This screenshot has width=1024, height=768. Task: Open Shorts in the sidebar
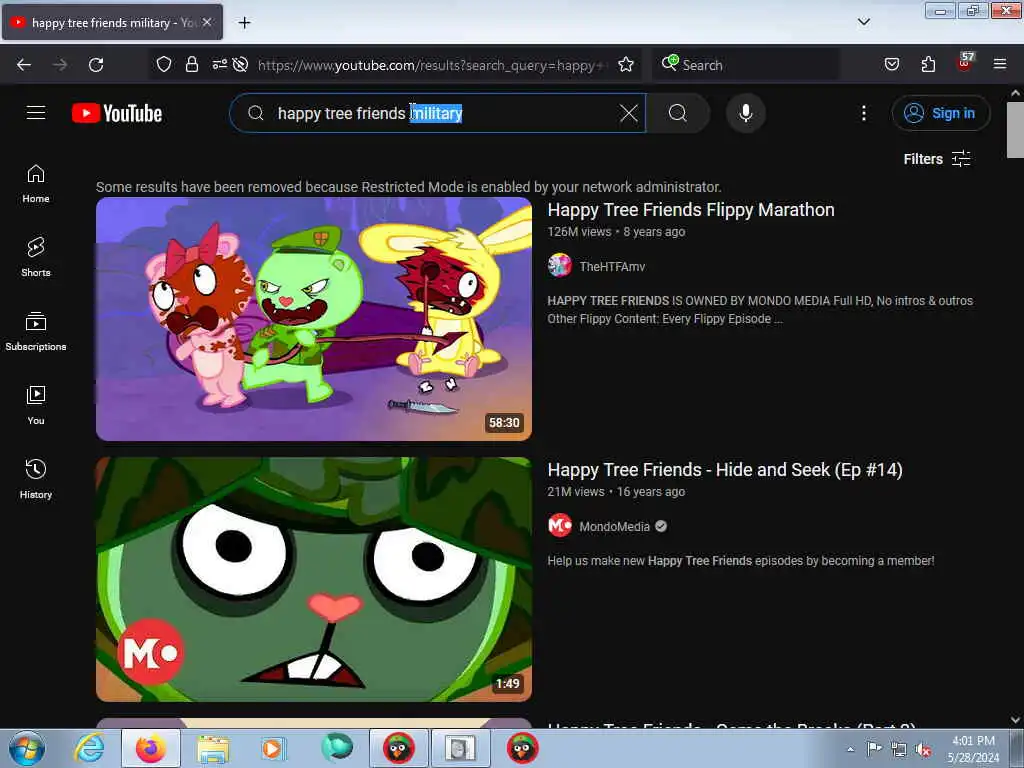[x=36, y=257]
